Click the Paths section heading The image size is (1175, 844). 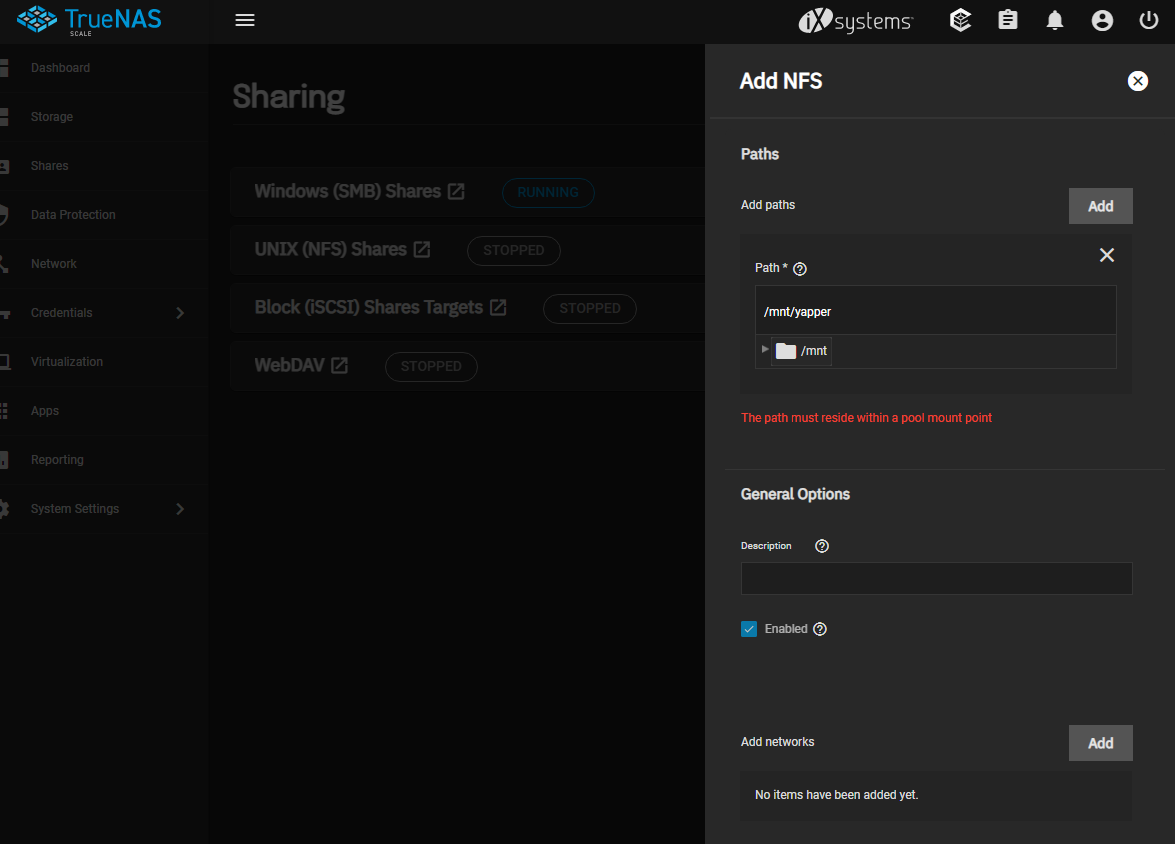pyautogui.click(x=760, y=154)
